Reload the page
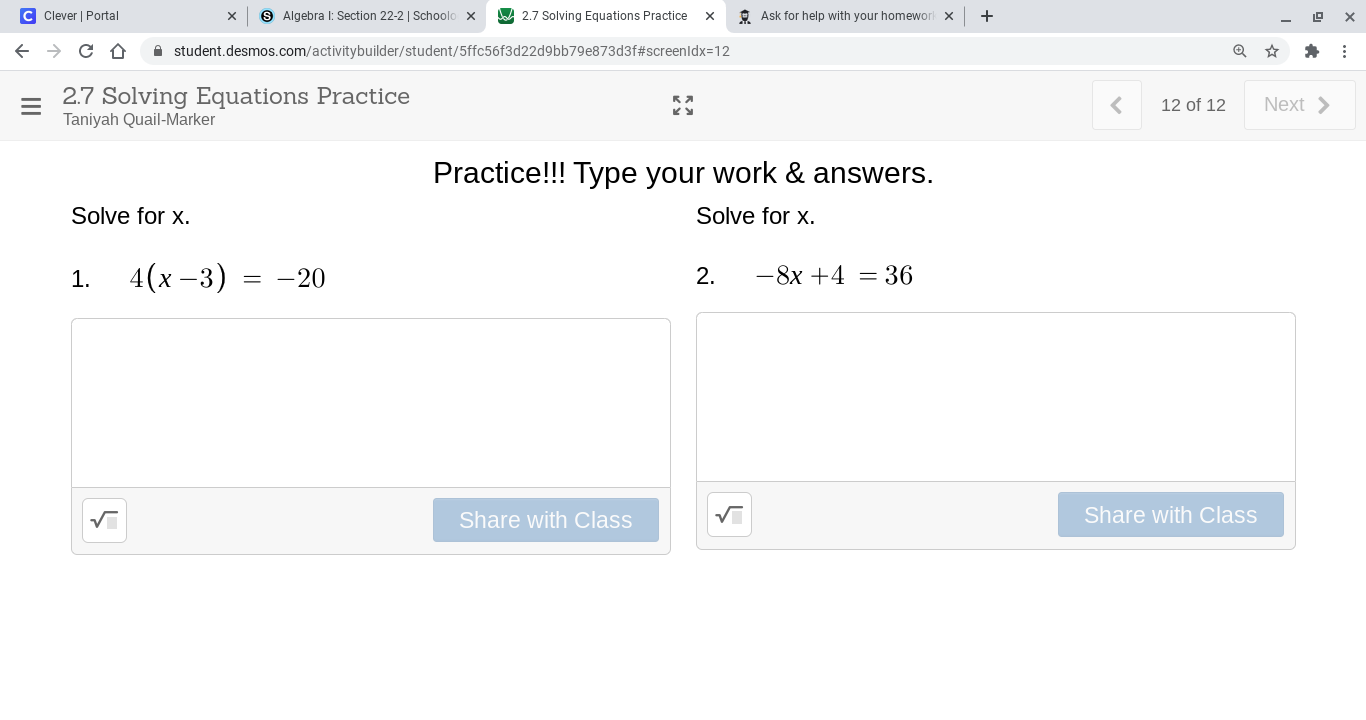The height and width of the screenshot is (720, 1366). coord(86,51)
